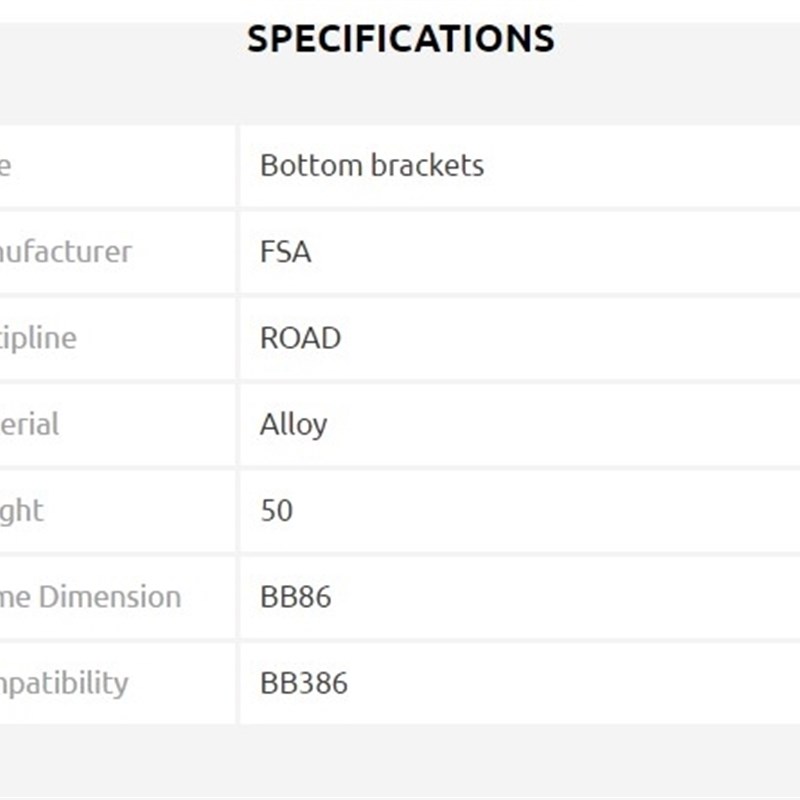Click the Frame Dimension row label
This screenshot has height=800, width=800.
coord(90,597)
